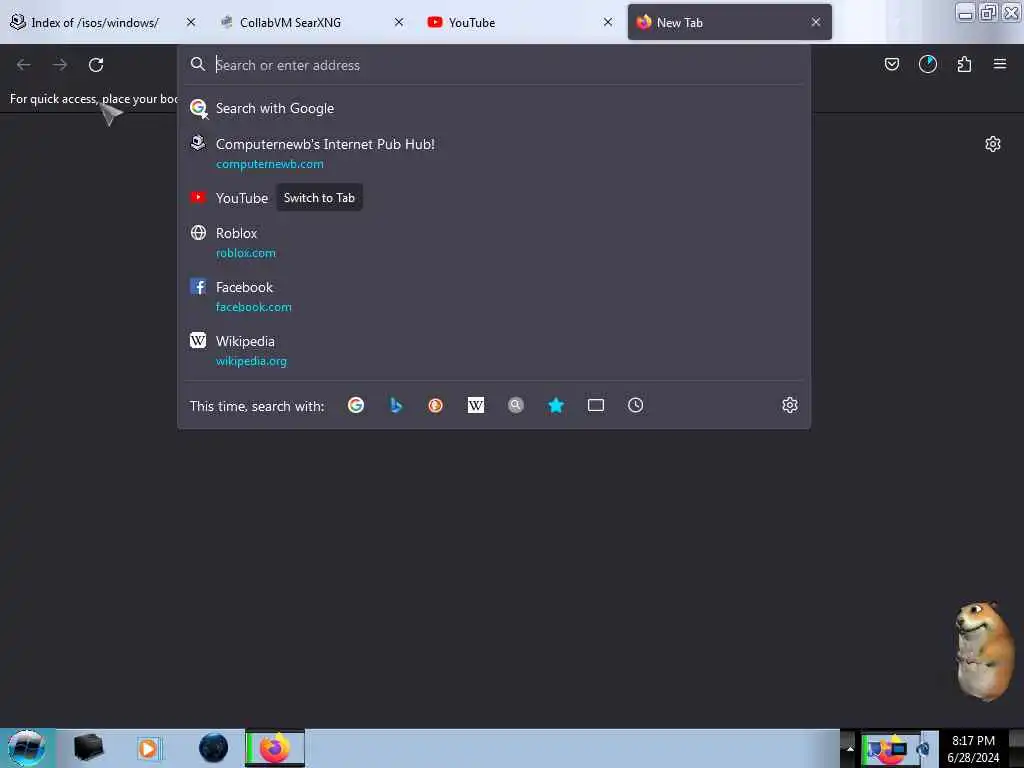Open the Roblox suggestion
Viewport: 1024px width, 768px height.
point(494,242)
